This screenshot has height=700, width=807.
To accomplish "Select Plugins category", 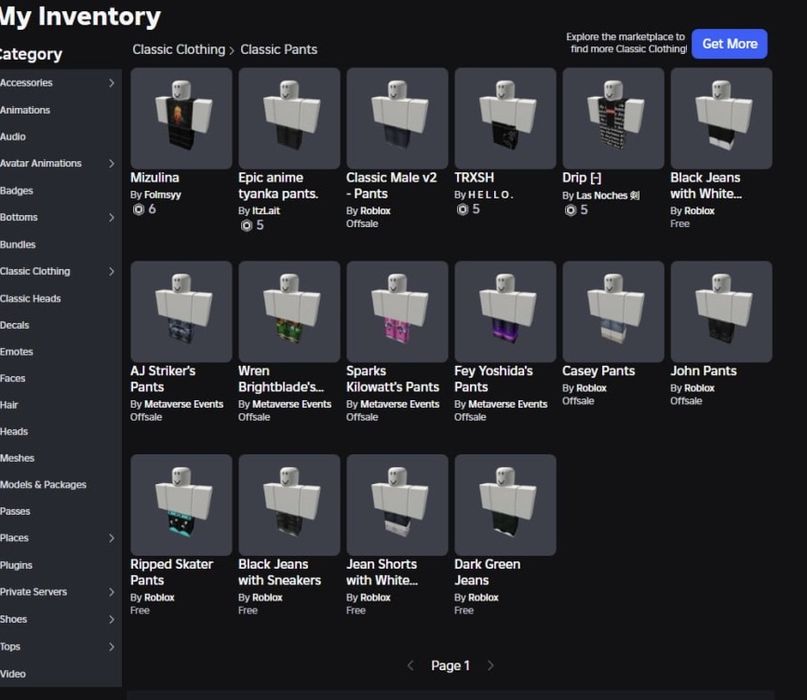I will click(16, 565).
